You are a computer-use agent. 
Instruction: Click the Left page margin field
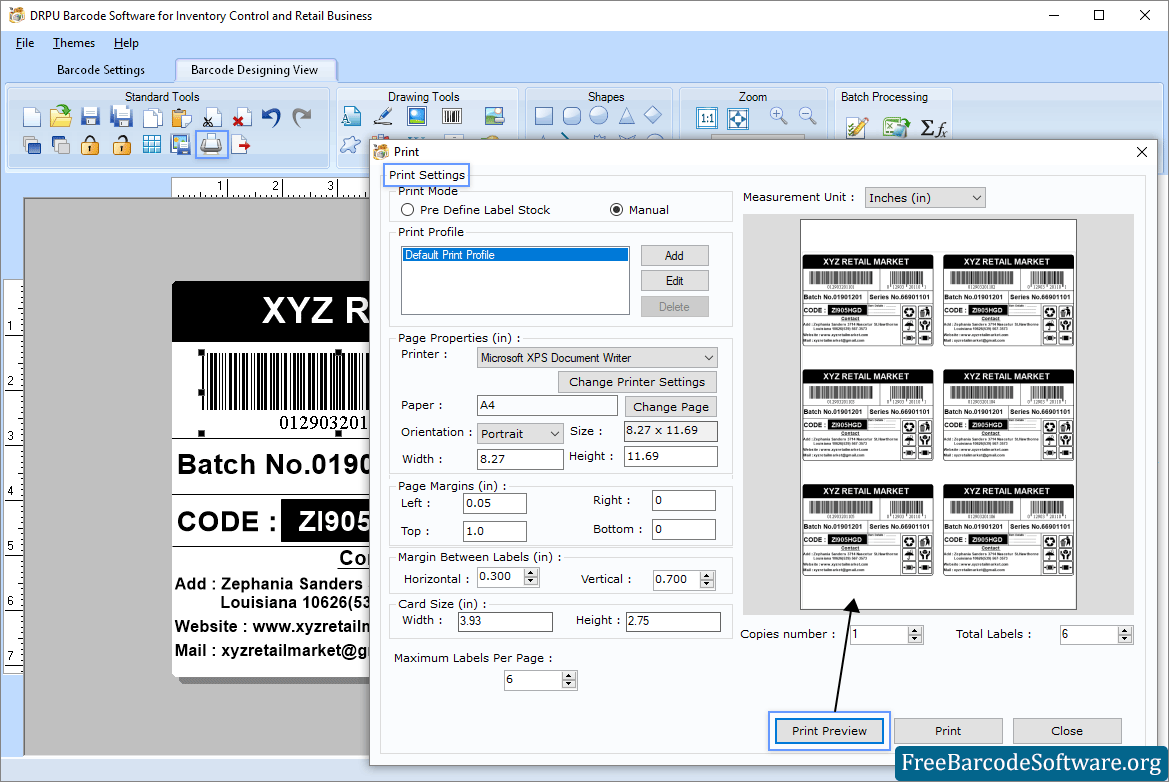pyautogui.click(x=495, y=503)
